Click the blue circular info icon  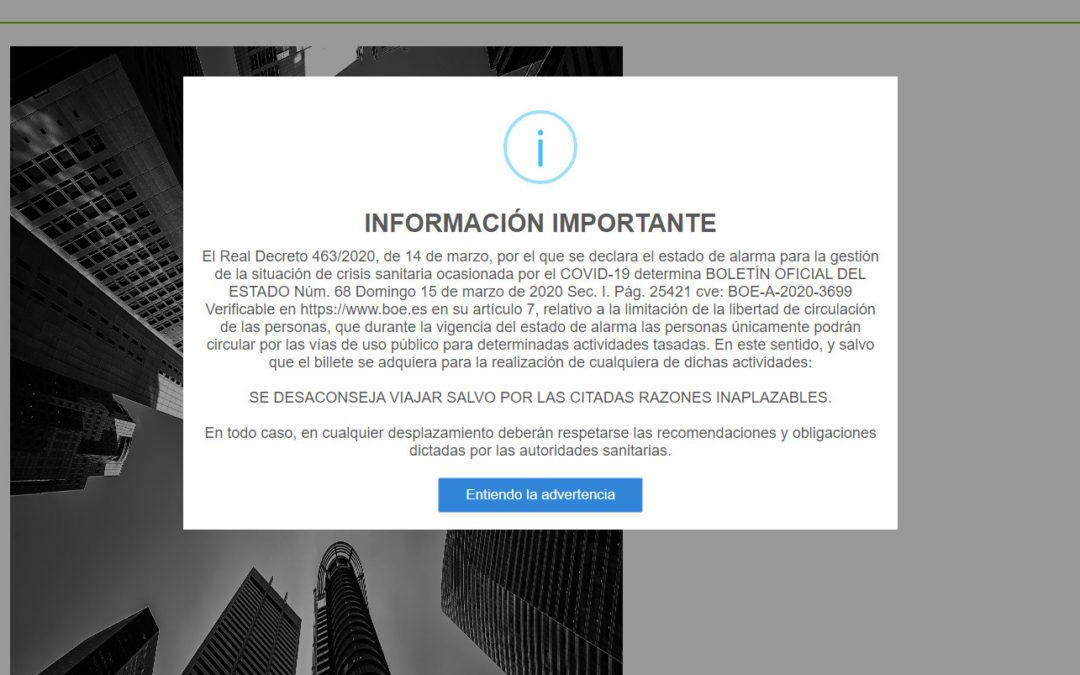pyautogui.click(x=540, y=145)
